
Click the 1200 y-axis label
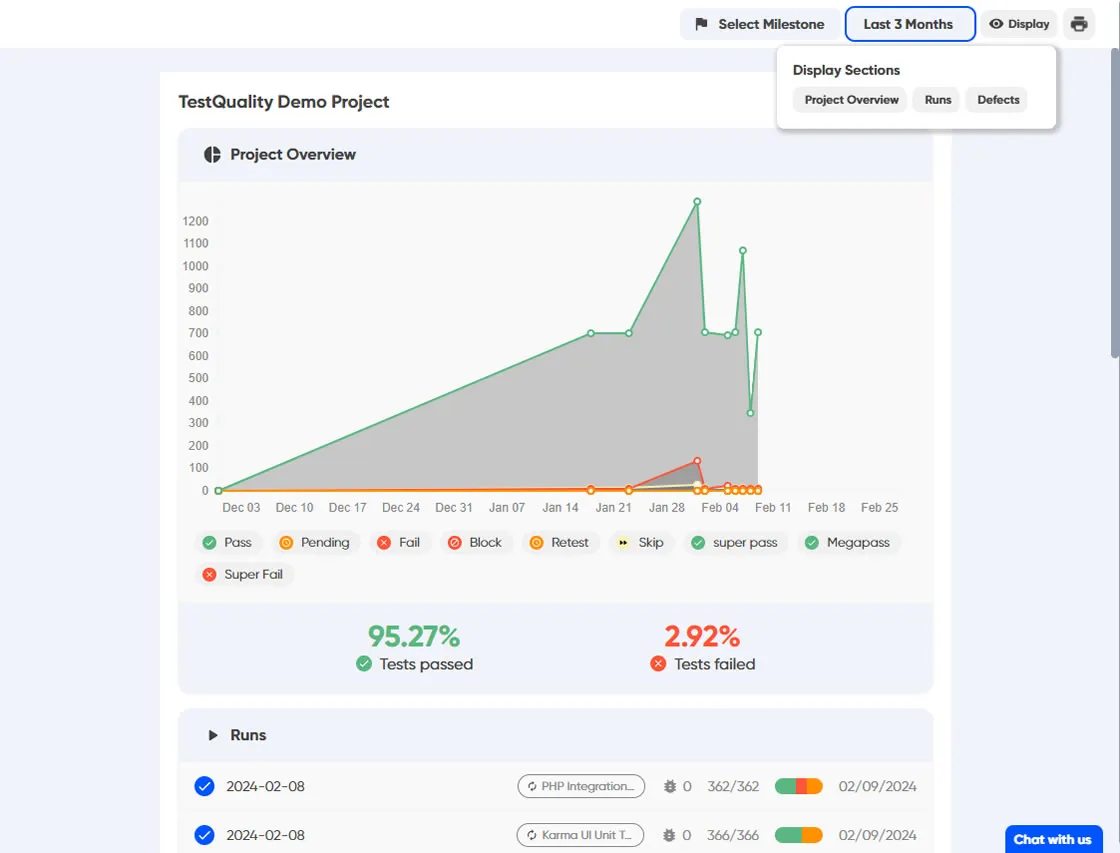pos(195,221)
